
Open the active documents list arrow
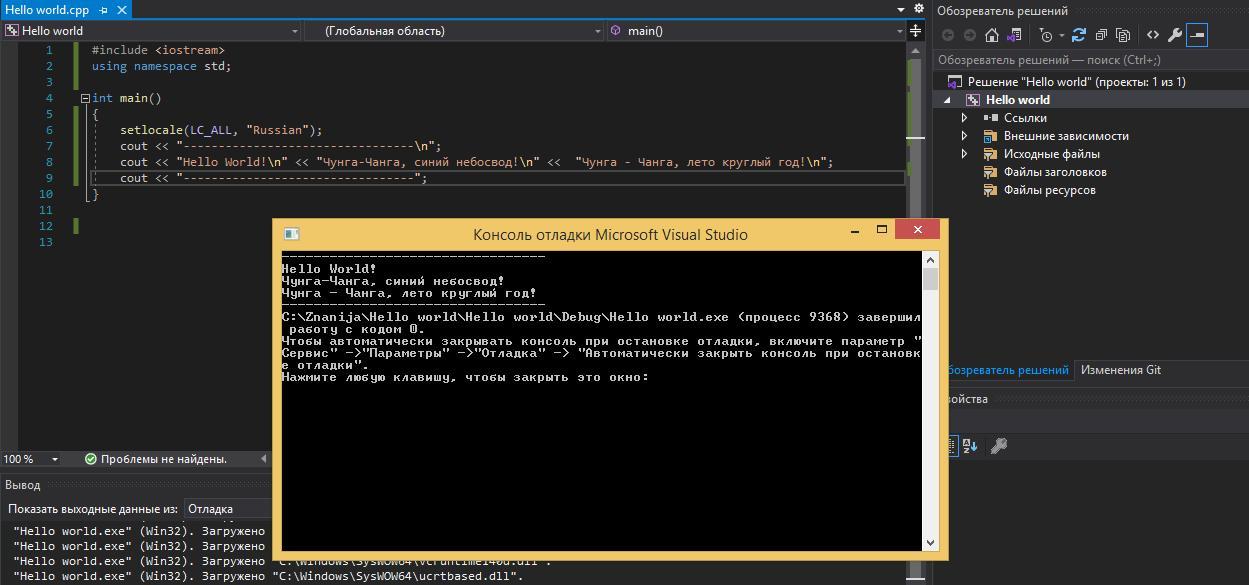(x=900, y=10)
